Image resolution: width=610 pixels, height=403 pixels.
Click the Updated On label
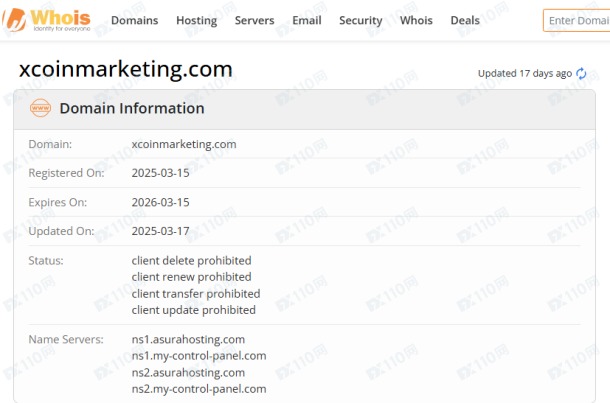[61, 231]
